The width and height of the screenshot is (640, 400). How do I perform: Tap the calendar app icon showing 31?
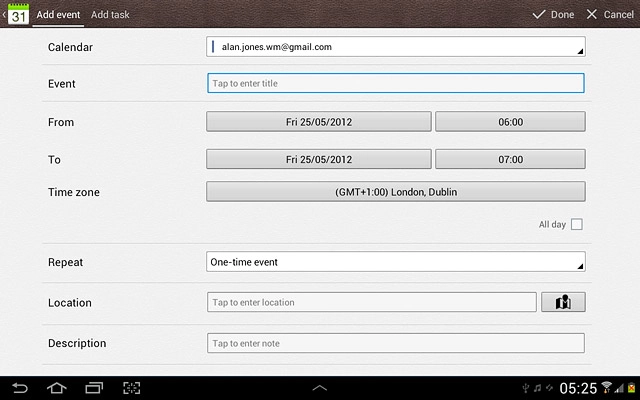tap(18, 15)
